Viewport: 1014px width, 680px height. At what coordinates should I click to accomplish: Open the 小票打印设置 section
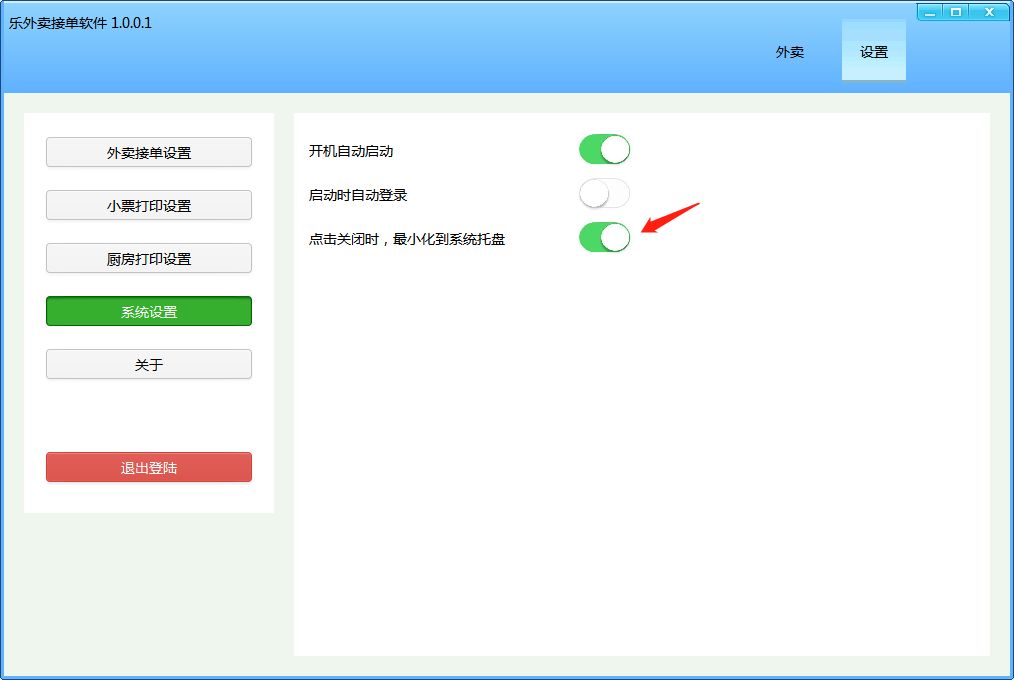pyautogui.click(x=149, y=205)
